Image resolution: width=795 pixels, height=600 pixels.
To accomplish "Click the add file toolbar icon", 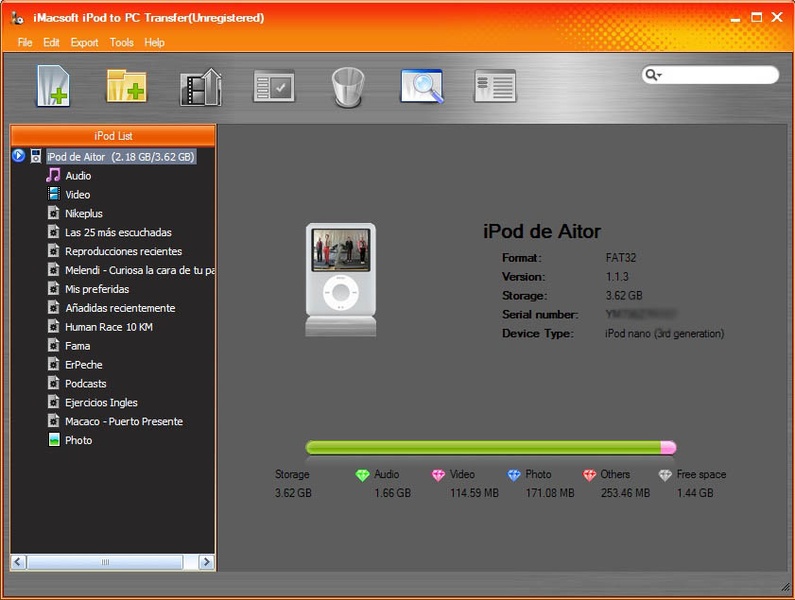I will (x=53, y=86).
